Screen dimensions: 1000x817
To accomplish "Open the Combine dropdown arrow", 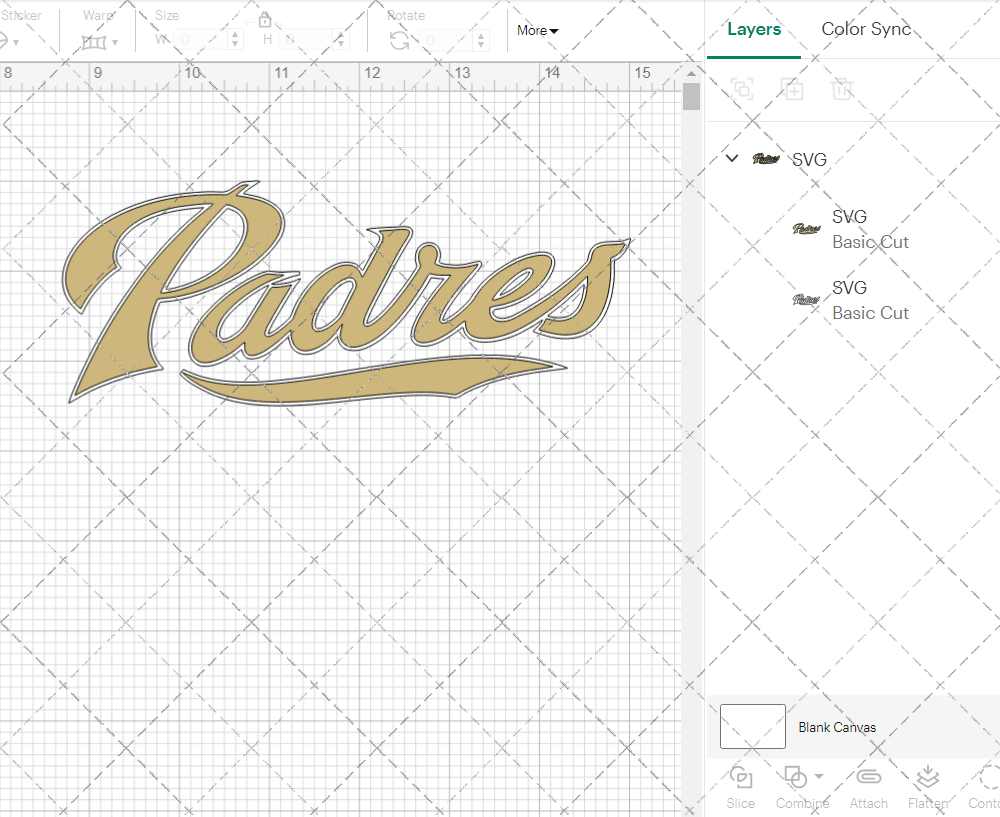I will point(819,776).
